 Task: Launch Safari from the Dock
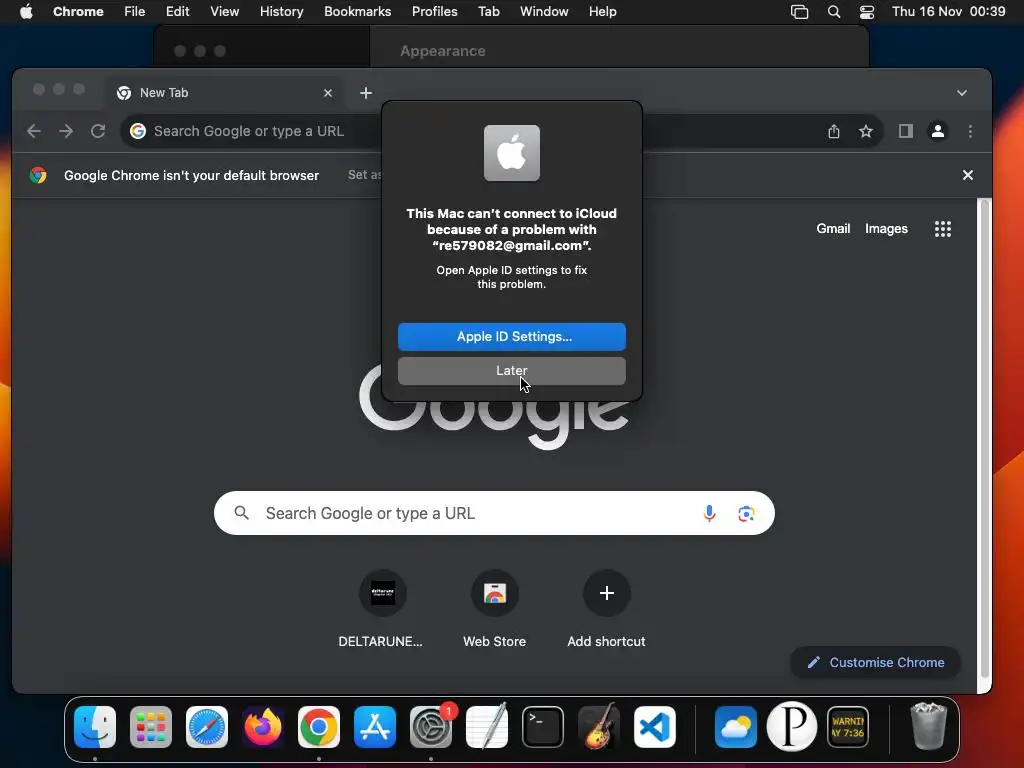[207, 727]
